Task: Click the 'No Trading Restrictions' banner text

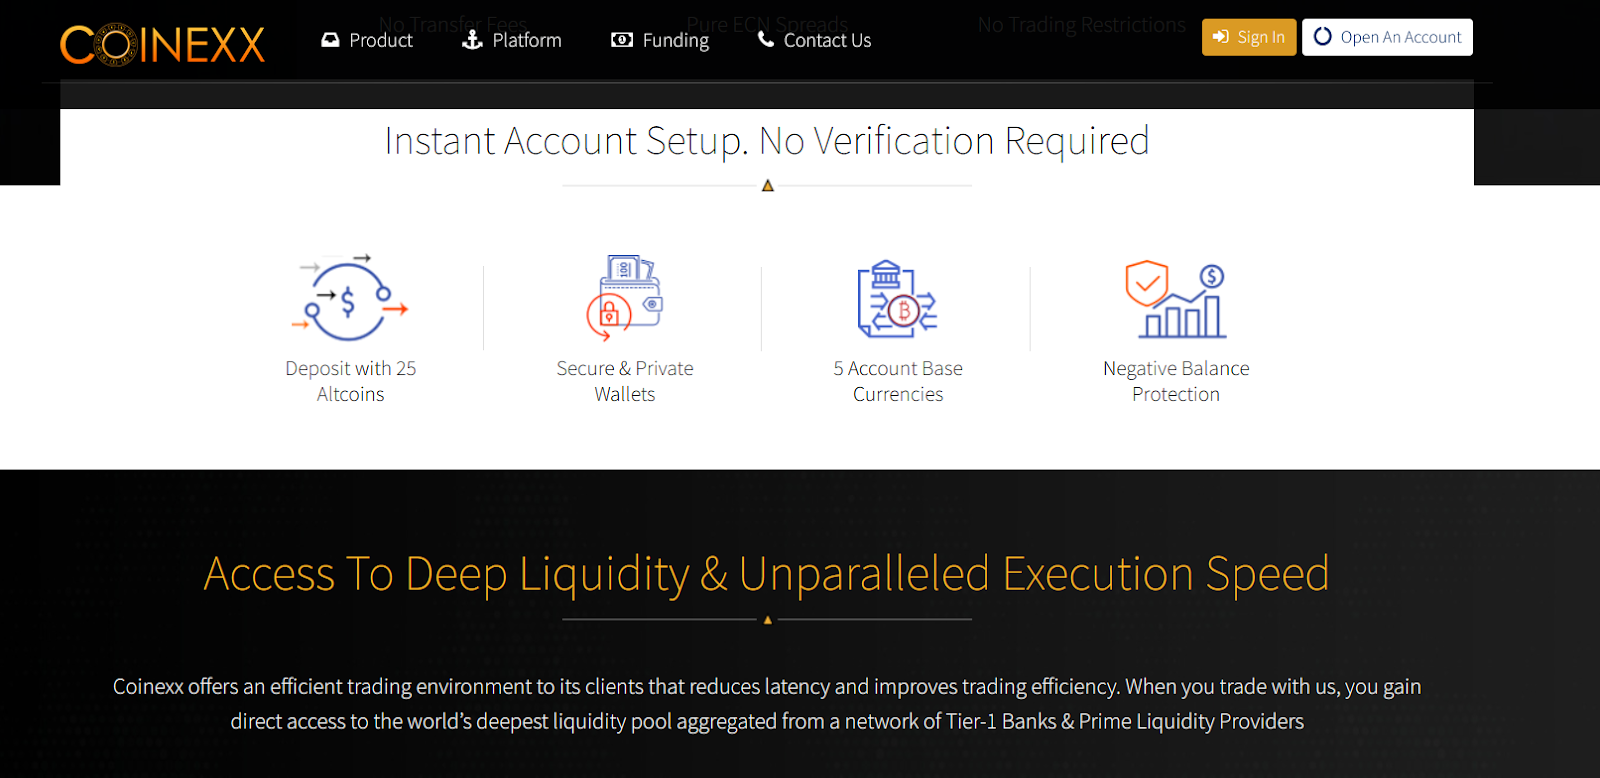Action: pos(1082,25)
